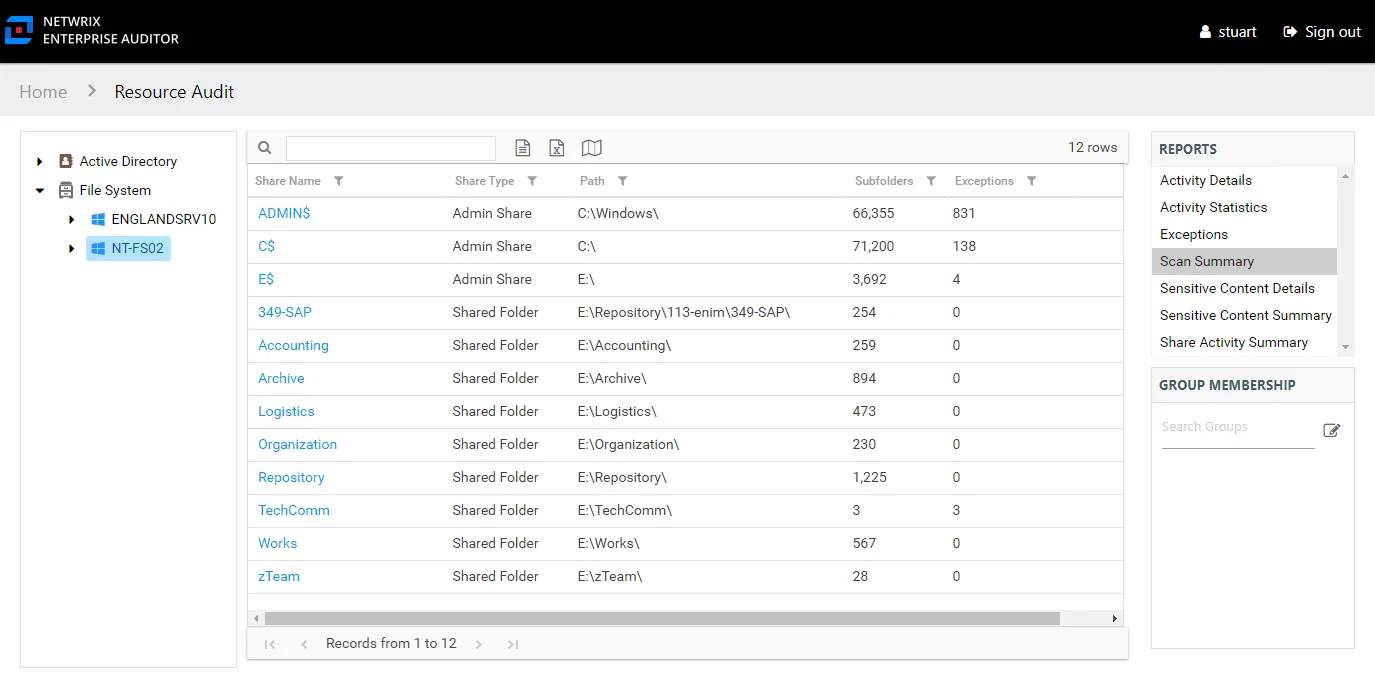The height and width of the screenshot is (673, 1375).
Task: Open the Logistics share link
Action: (286, 411)
